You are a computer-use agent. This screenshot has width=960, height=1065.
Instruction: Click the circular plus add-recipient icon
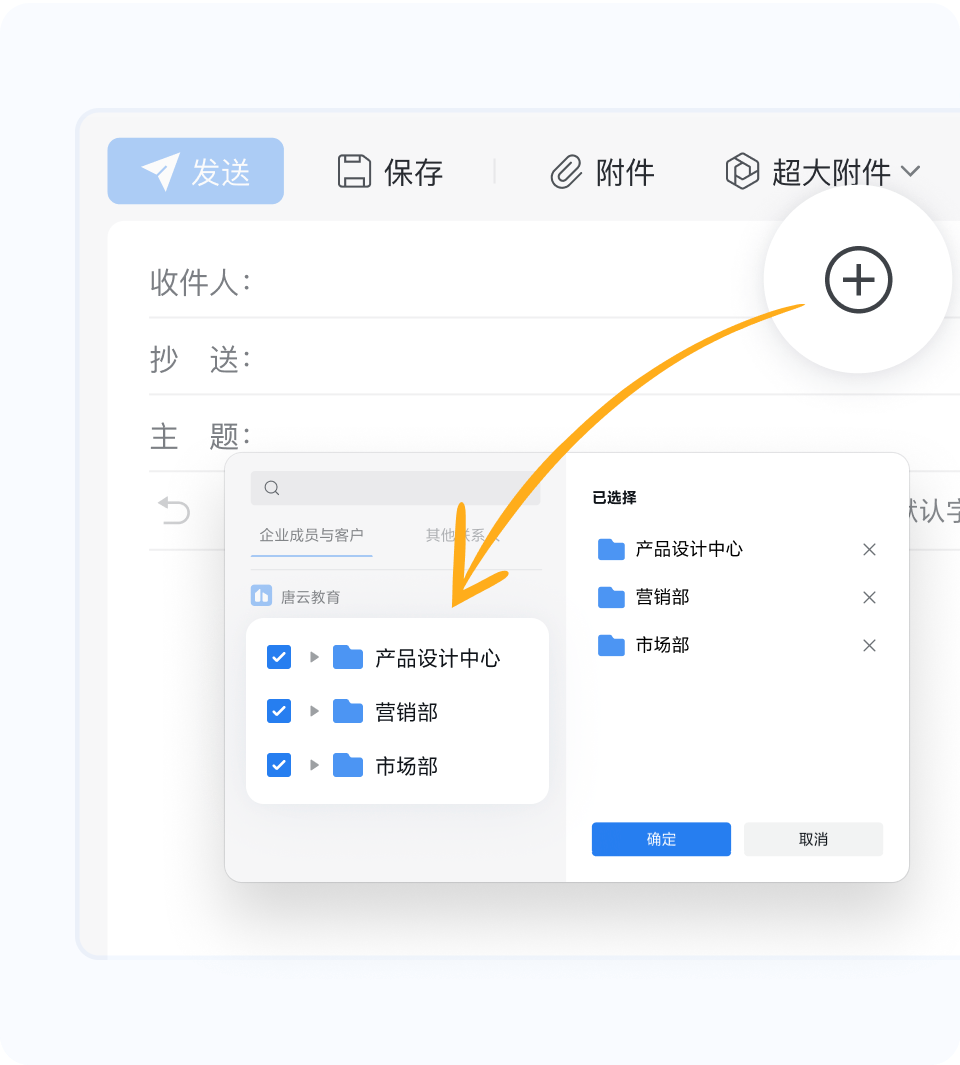[858, 280]
